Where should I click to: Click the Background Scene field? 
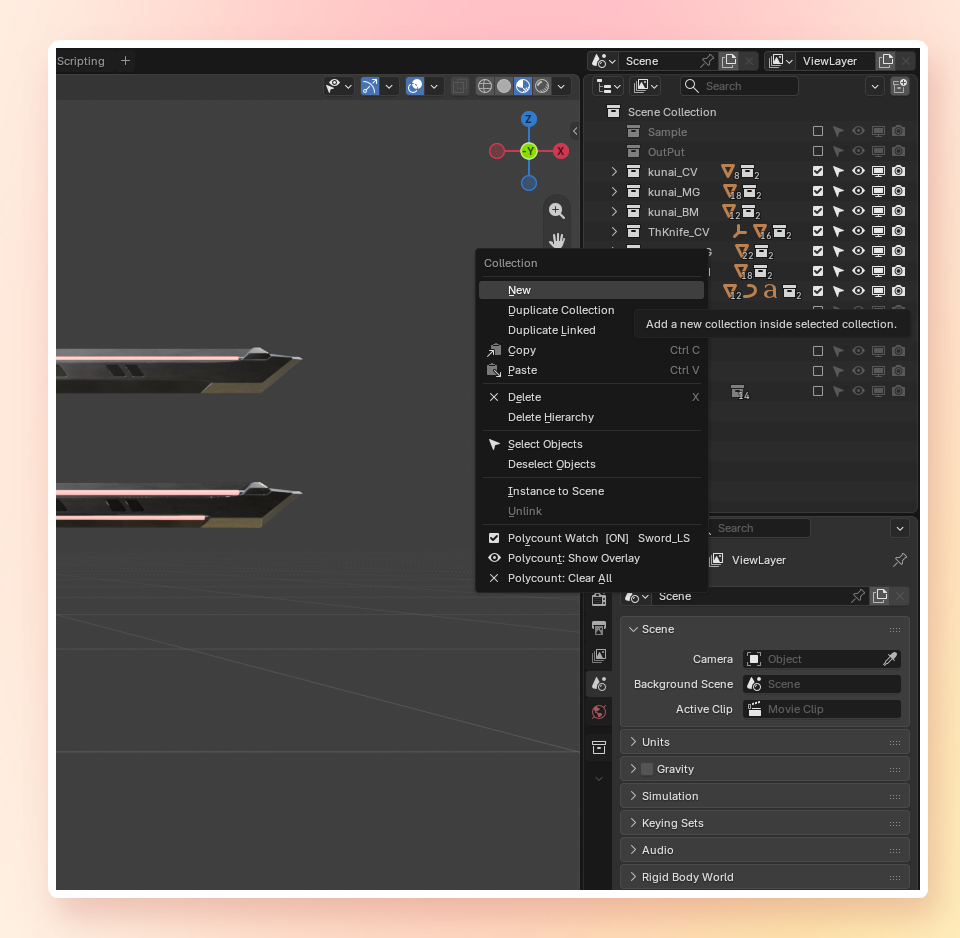click(x=822, y=684)
